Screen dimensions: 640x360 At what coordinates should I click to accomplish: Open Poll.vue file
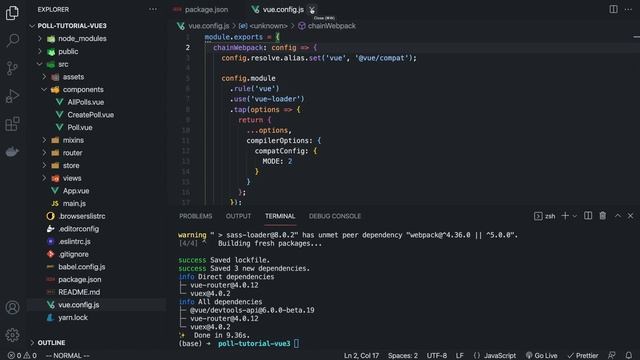pos(80,127)
